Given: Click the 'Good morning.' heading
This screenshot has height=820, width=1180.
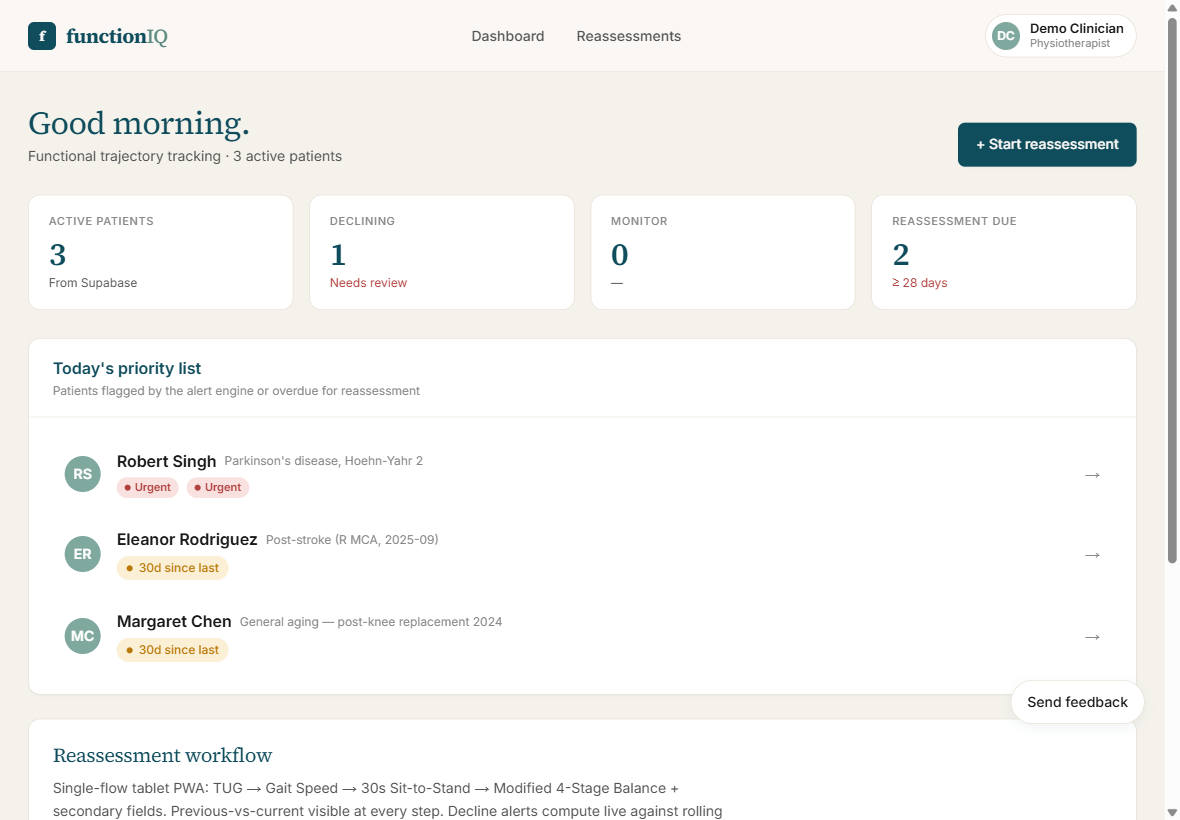Looking at the screenshot, I should click(138, 123).
